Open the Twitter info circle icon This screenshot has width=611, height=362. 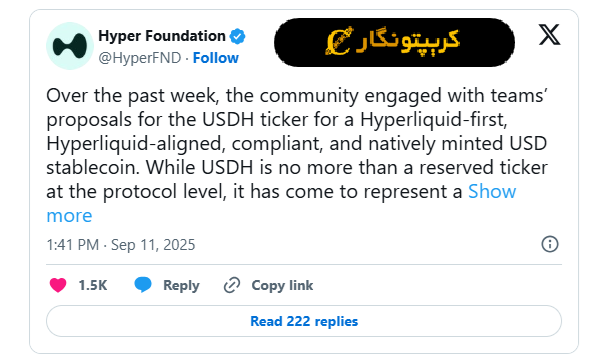pyautogui.click(x=550, y=244)
